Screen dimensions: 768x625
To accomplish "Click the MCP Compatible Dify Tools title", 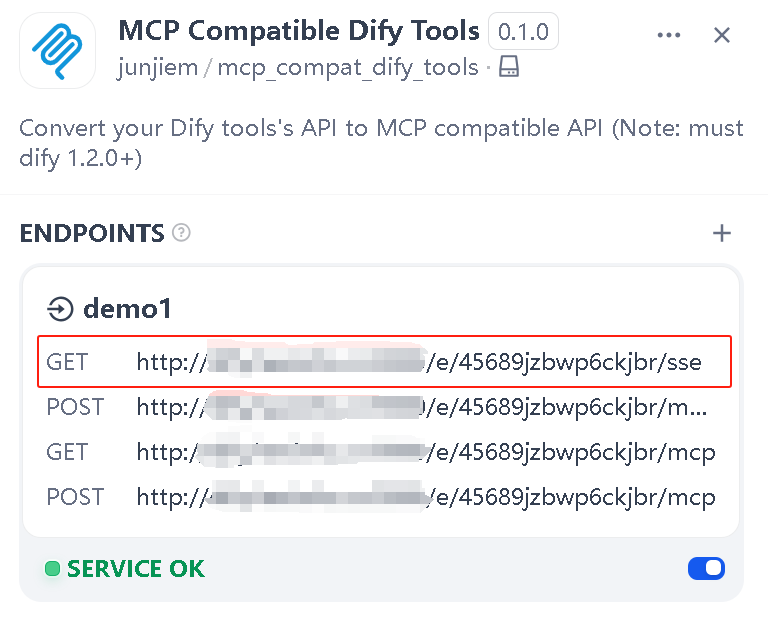I will pos(299,31).
